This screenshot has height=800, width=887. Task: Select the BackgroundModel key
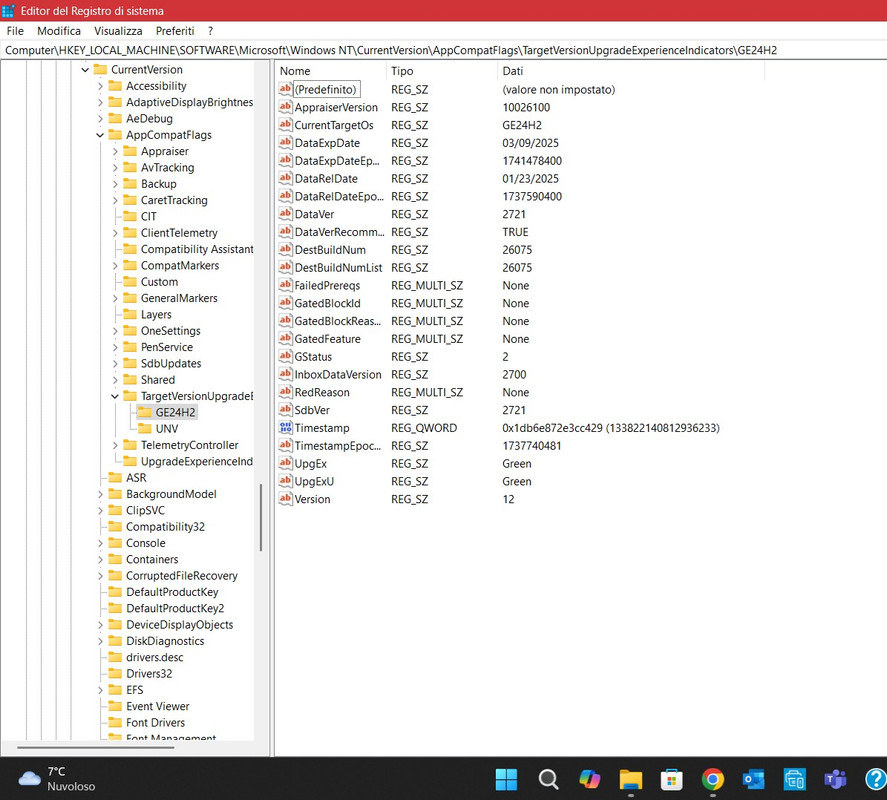(x=171, y=494)
